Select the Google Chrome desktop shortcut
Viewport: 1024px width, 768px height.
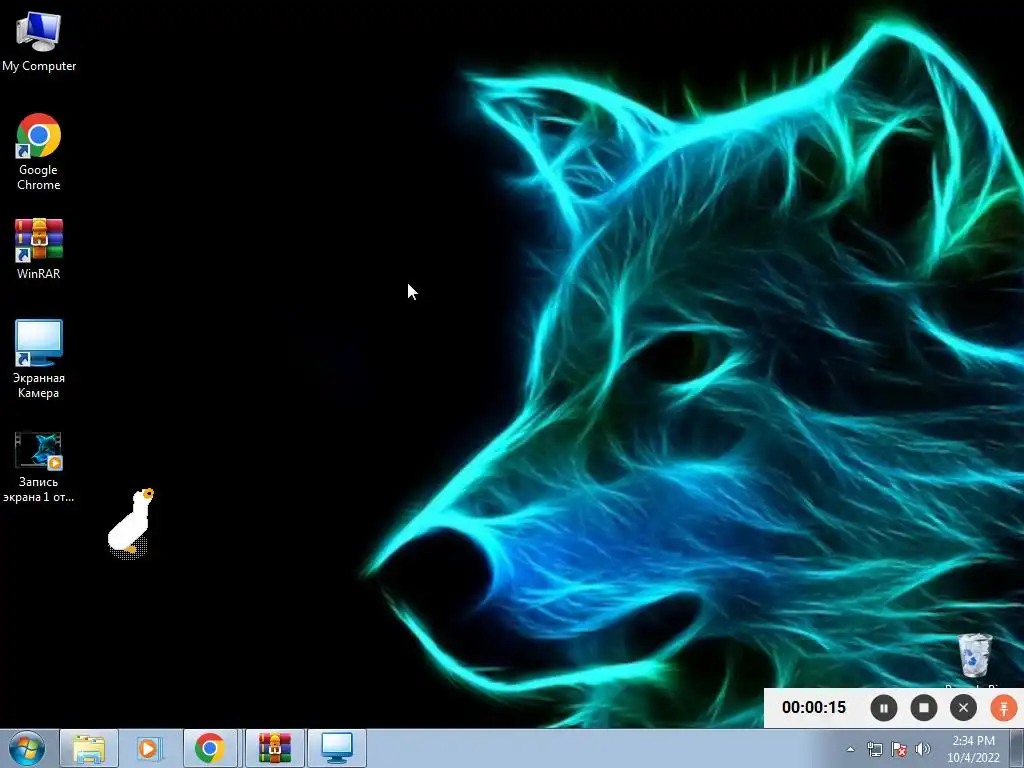39,152
